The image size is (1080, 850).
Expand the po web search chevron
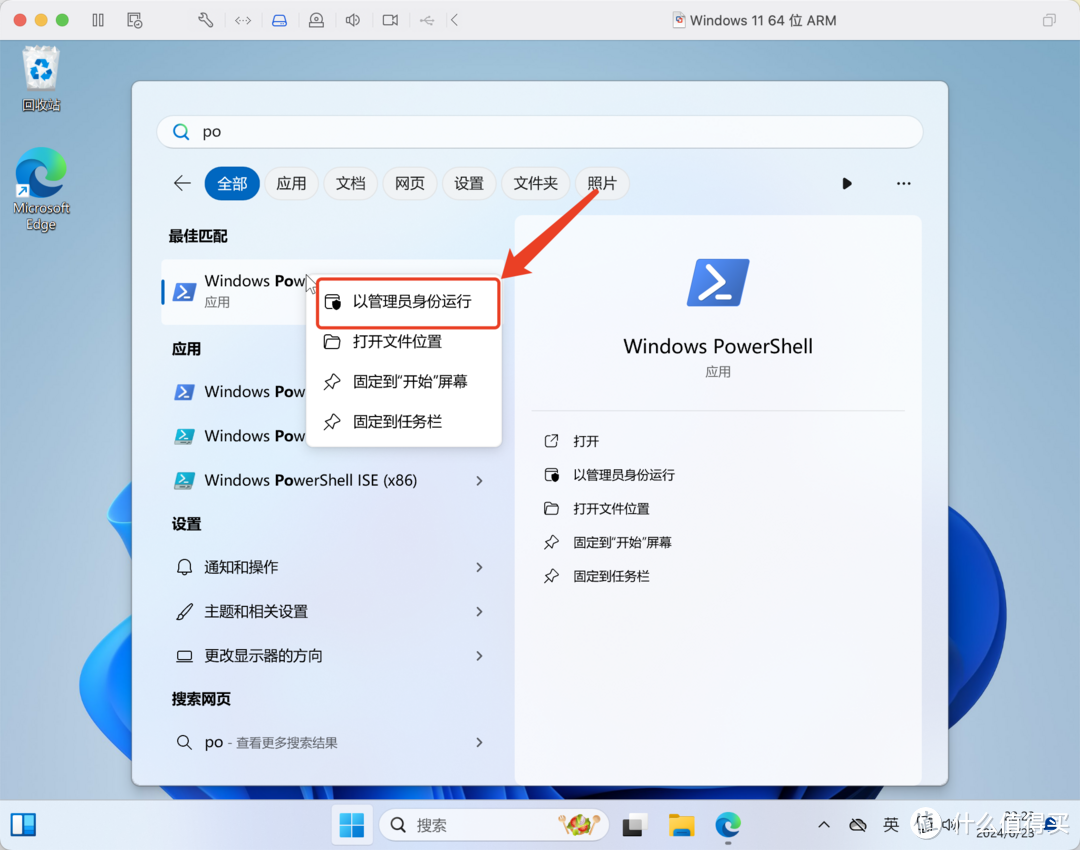tap(479, 743)
